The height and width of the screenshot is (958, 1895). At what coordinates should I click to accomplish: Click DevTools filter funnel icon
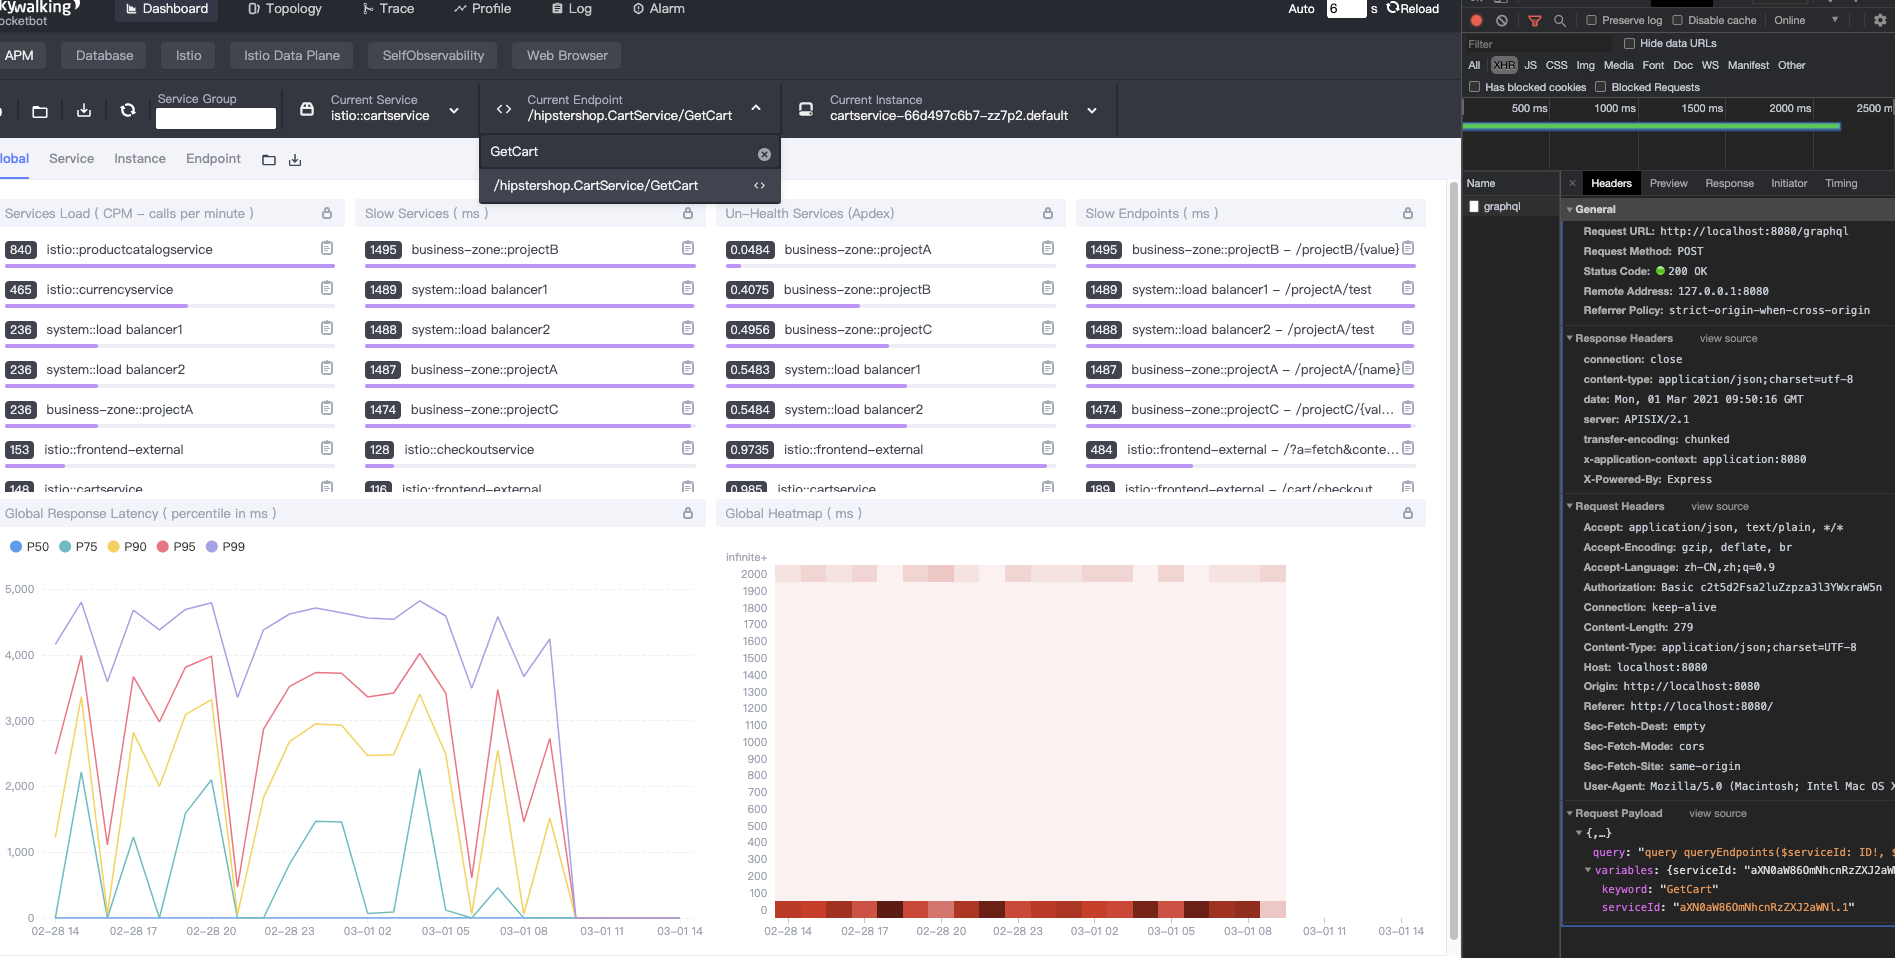coord(1535,20)
